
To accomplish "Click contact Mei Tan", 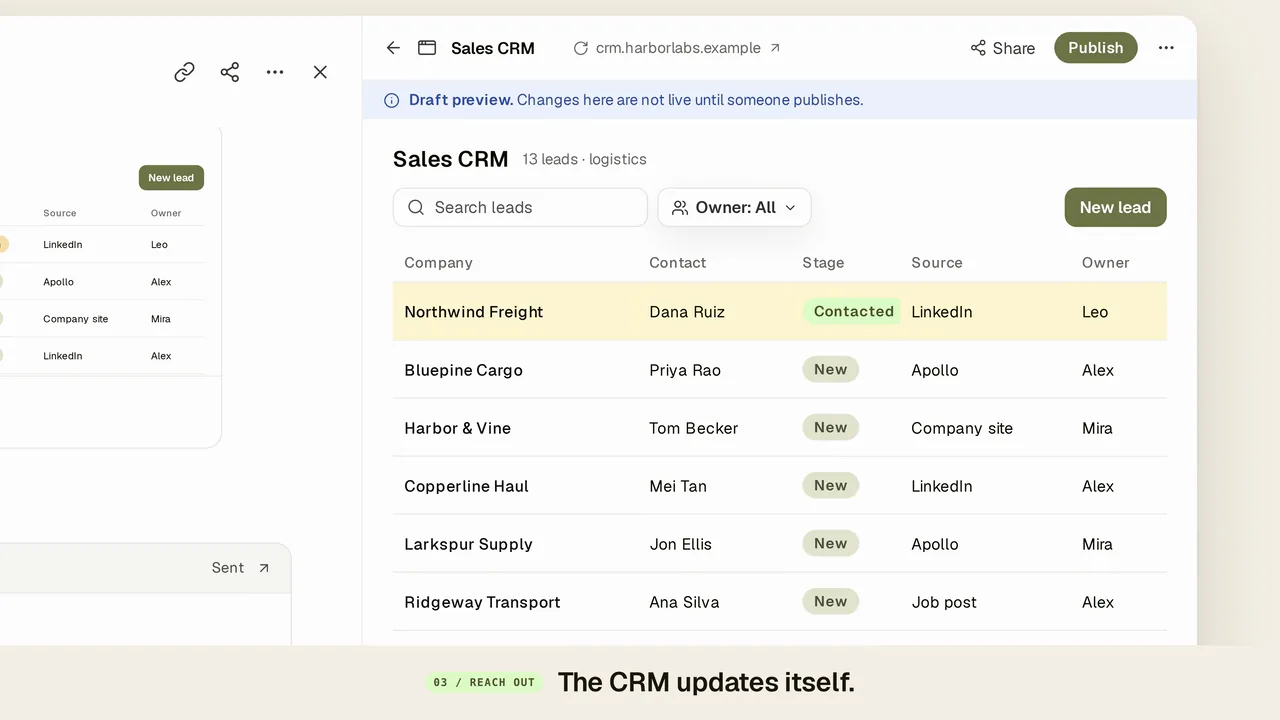I will click(x=678, y=486).
